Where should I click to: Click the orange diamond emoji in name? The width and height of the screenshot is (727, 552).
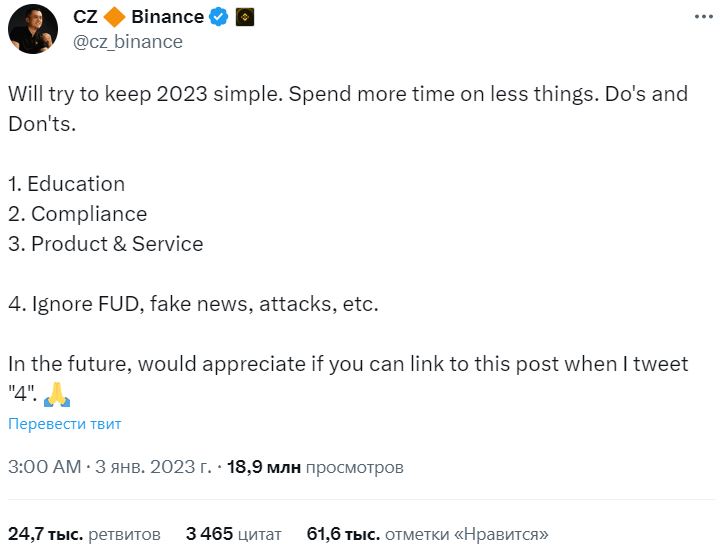click(x=114, y=17)
